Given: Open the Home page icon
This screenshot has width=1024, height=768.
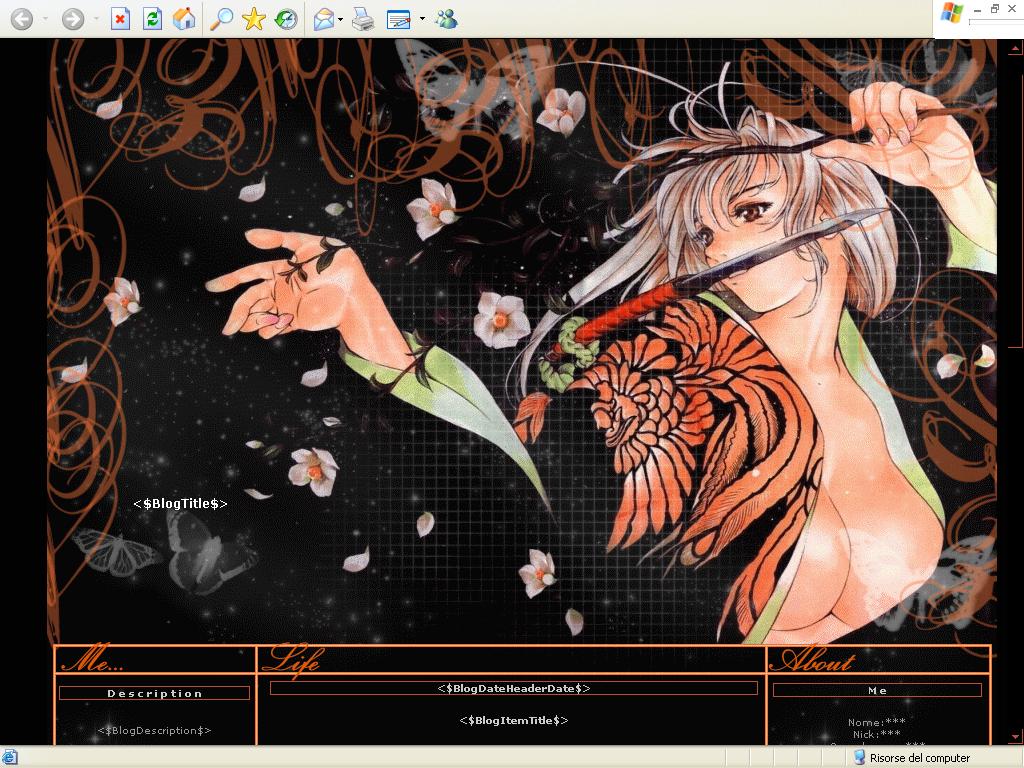Looking at the screenshot, I should pyautogui.click(x=184, y=19).
